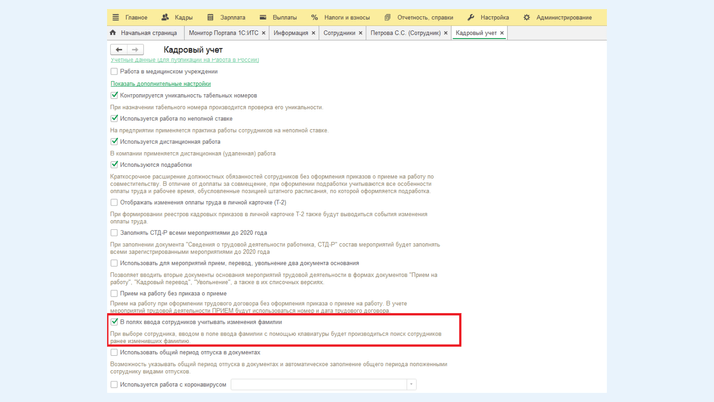Click text При назначении табельного номера производится проверка
Image resolution: width=714 pixels, height=402 pixels.
coord(217,107)
